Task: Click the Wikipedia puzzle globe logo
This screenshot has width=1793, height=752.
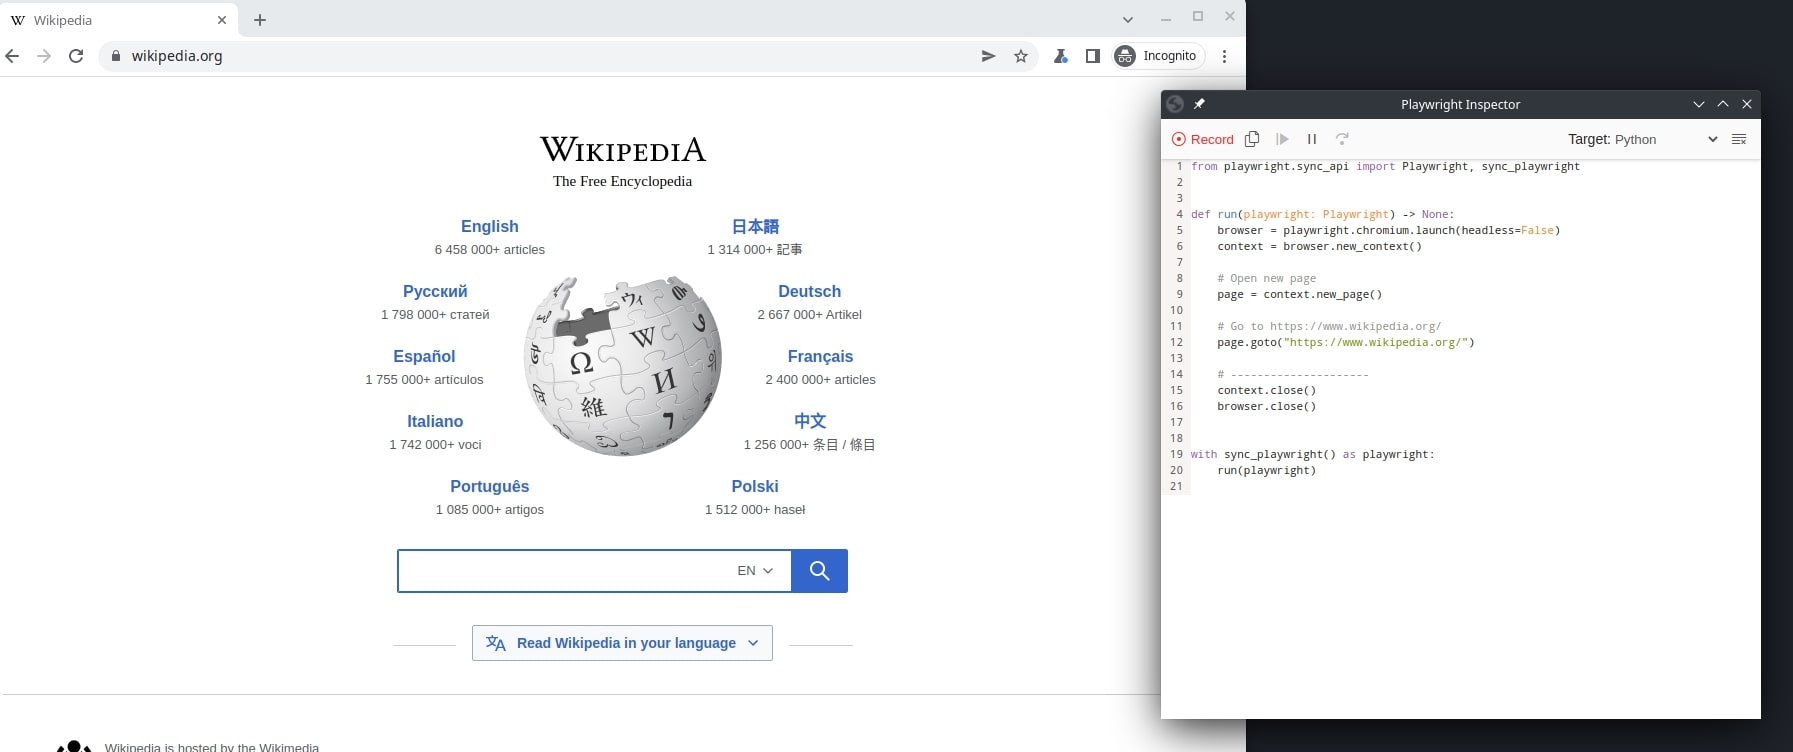Action: 623,366
